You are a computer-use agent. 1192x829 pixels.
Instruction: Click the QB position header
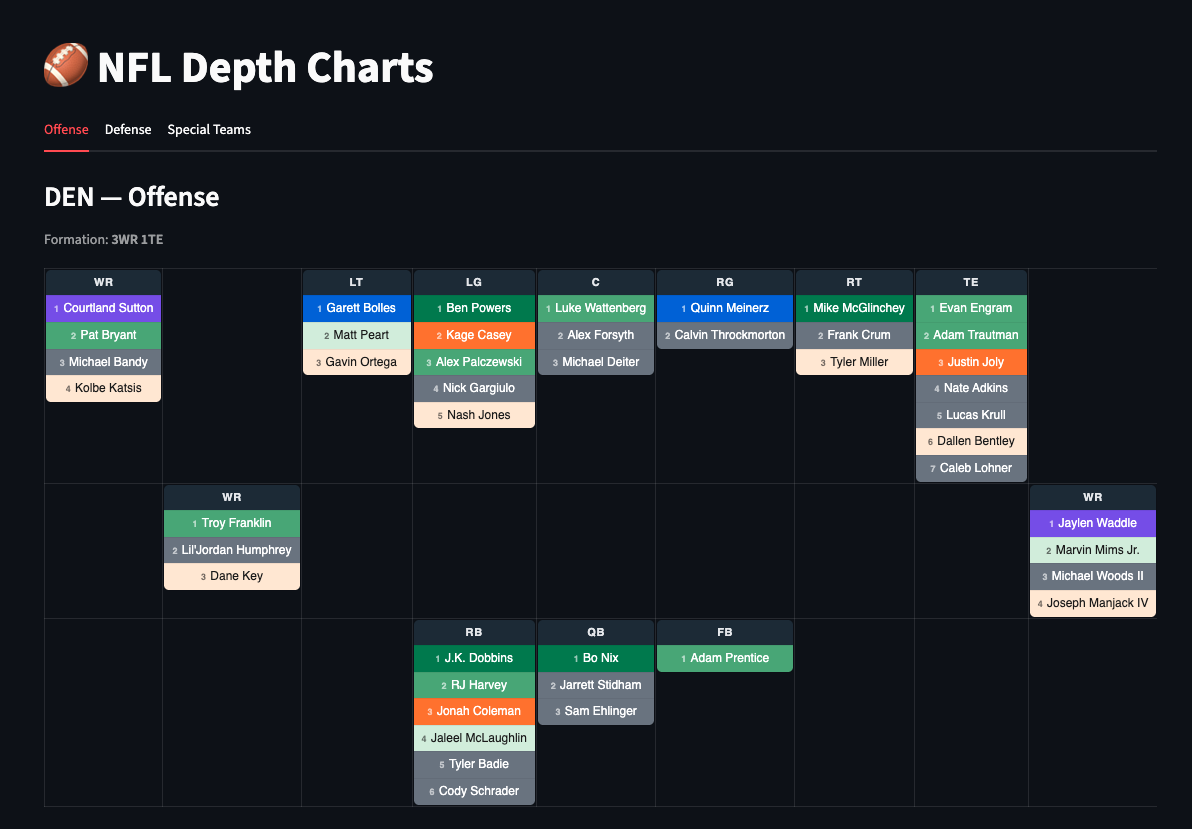(x=596, y=632)
